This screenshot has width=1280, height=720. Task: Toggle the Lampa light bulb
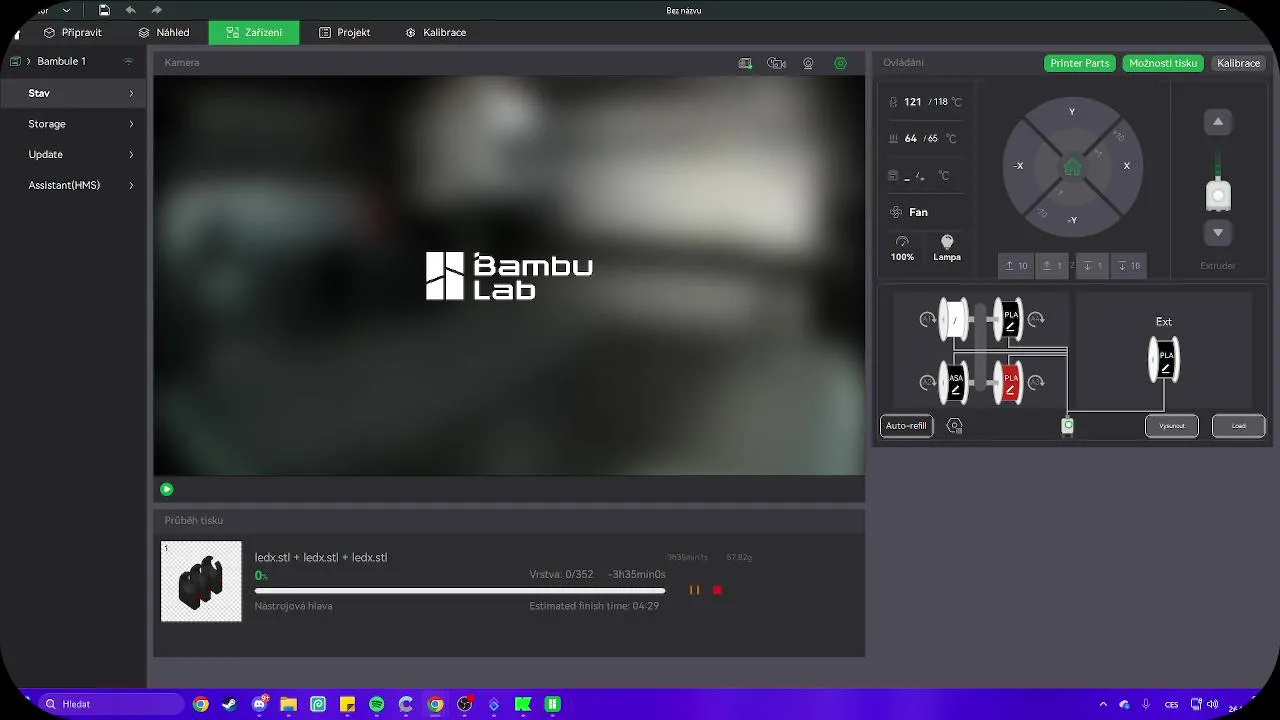(x=947, y=247)
